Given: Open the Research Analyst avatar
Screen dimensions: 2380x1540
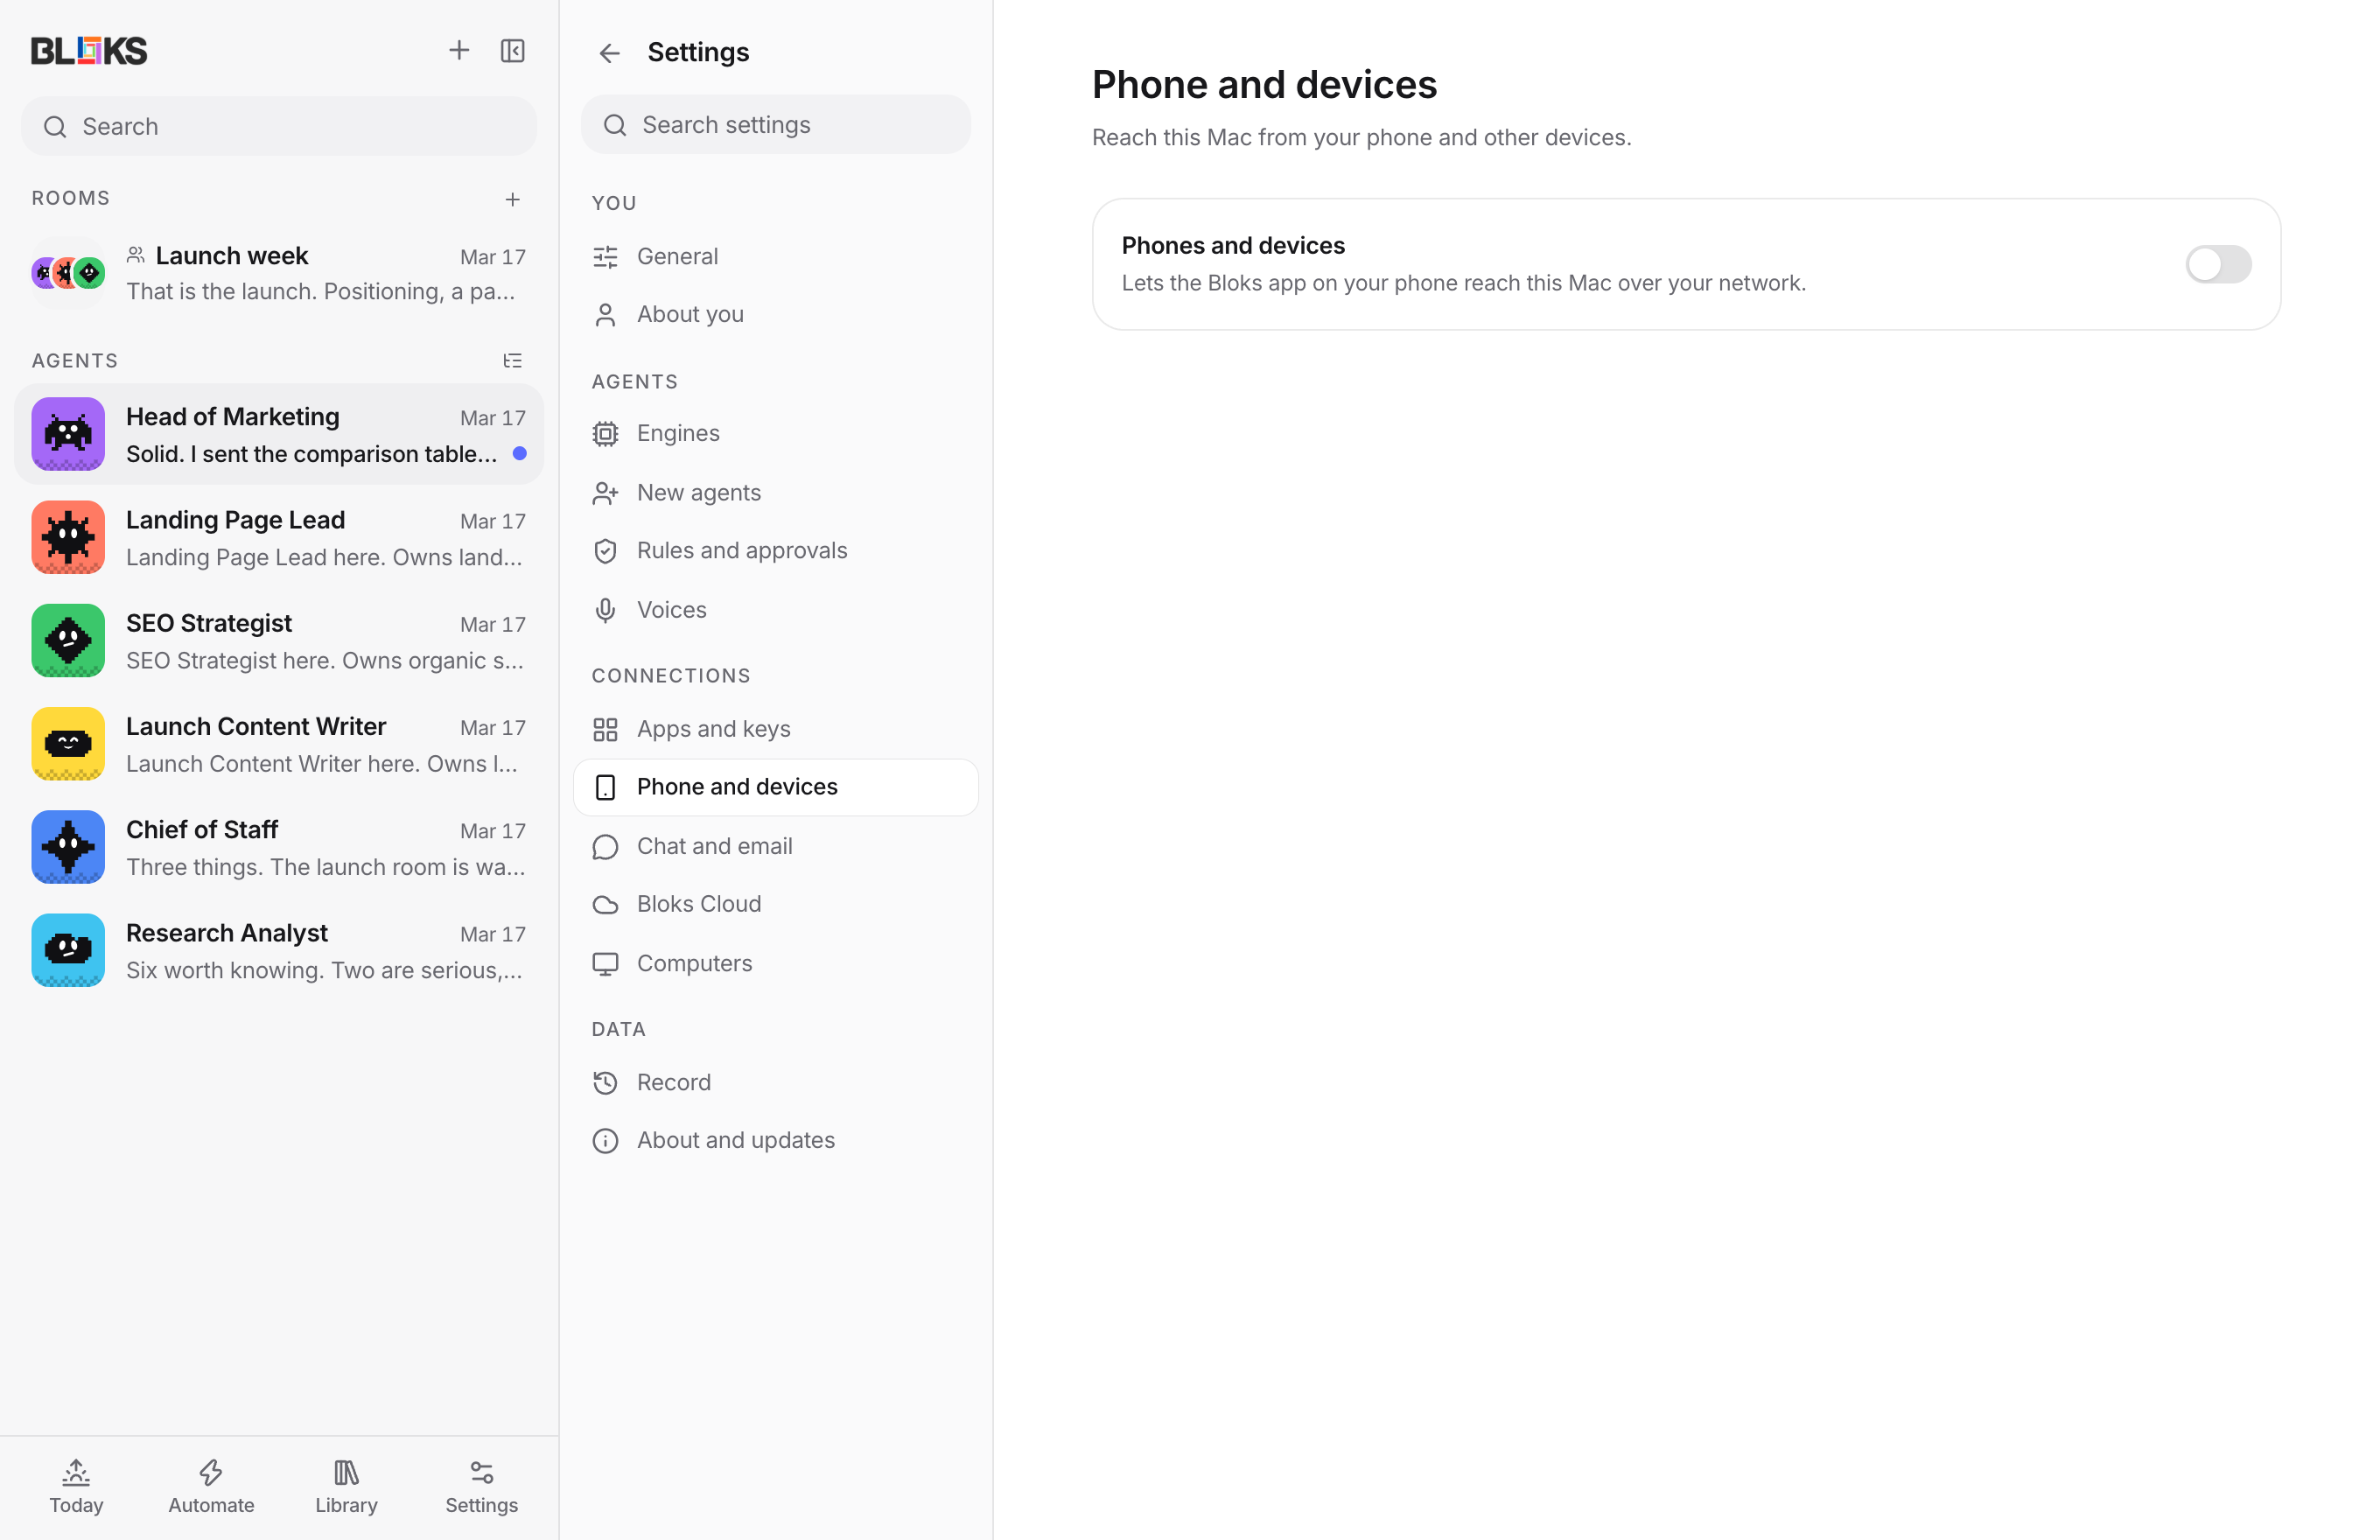Looking at the screenshot, I should [68, 950].
